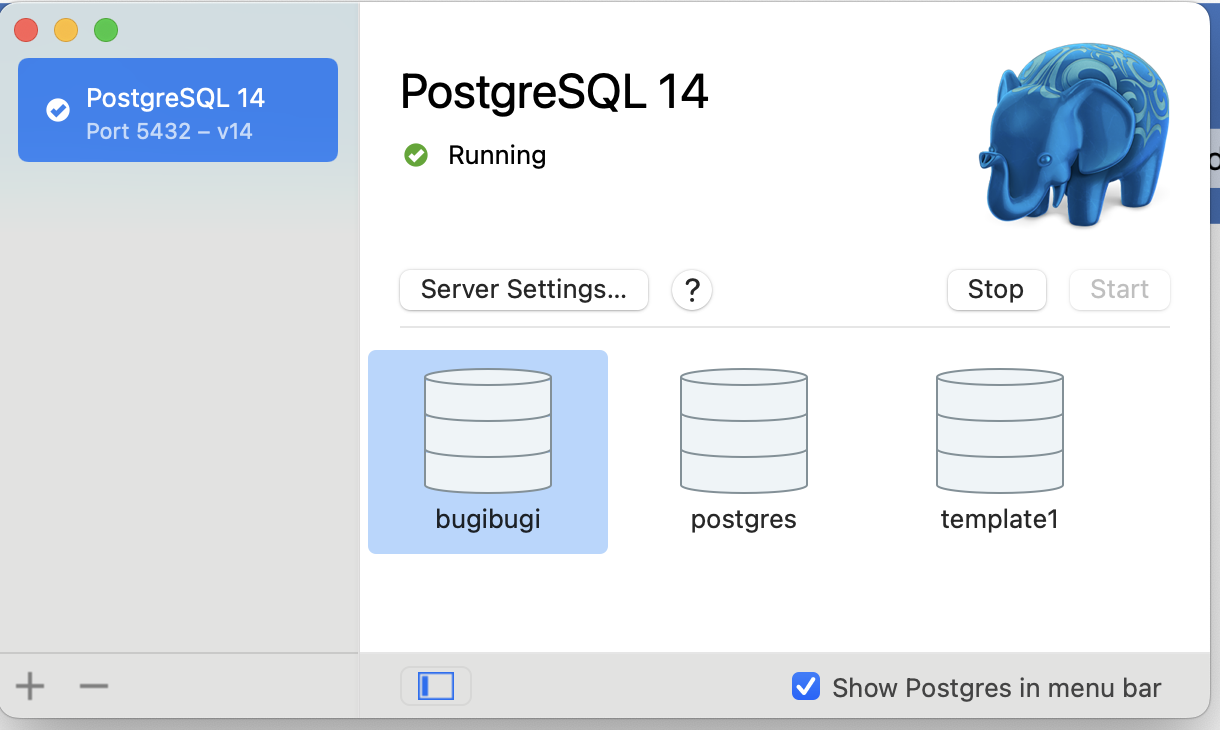
Task: Click the template1 database label
Action: coord(1000,520)
